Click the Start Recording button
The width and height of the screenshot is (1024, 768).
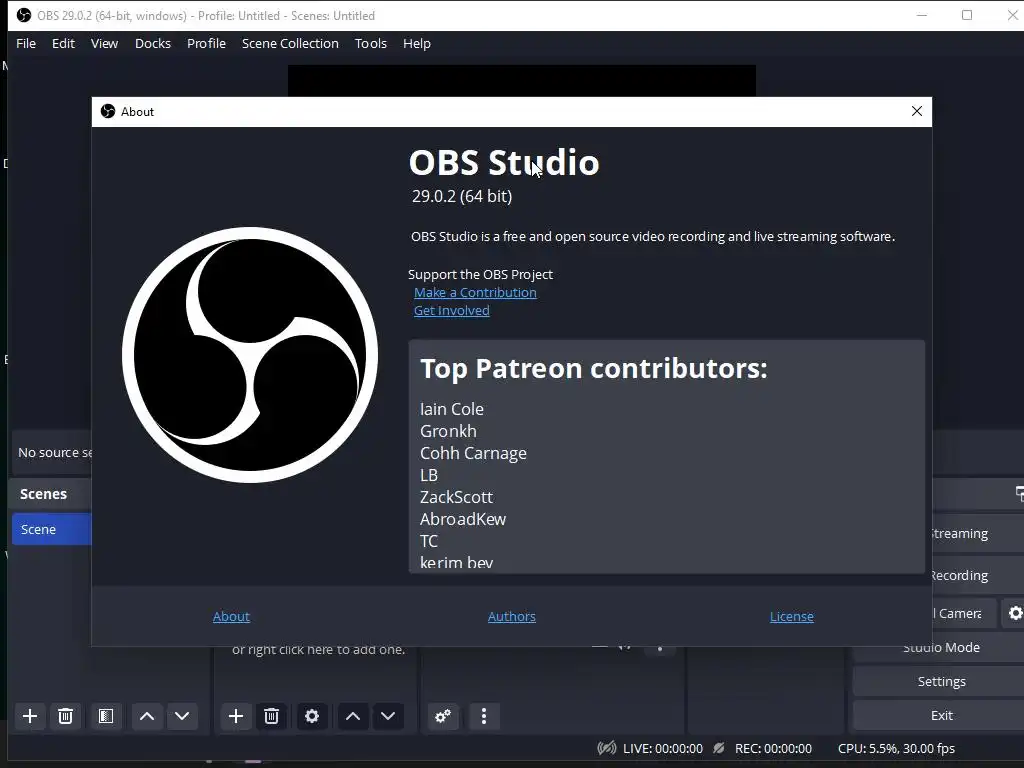click(978, 575)
